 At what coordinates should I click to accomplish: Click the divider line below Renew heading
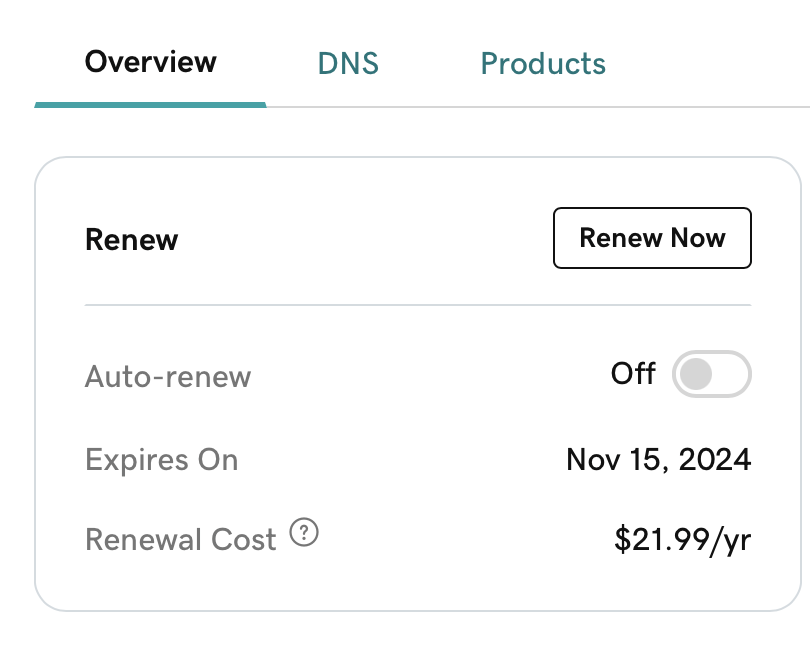418,305
